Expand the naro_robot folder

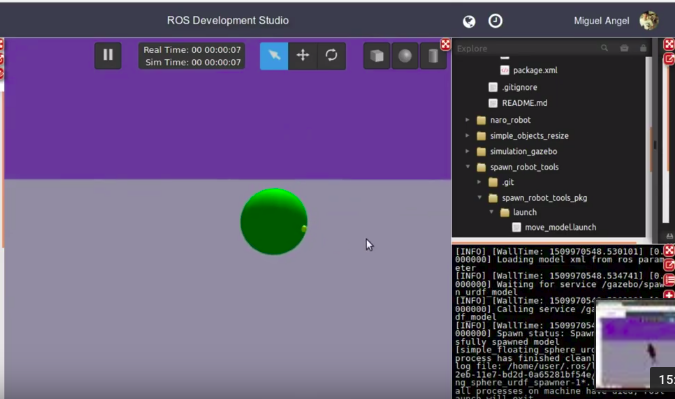tap(468, 120)
